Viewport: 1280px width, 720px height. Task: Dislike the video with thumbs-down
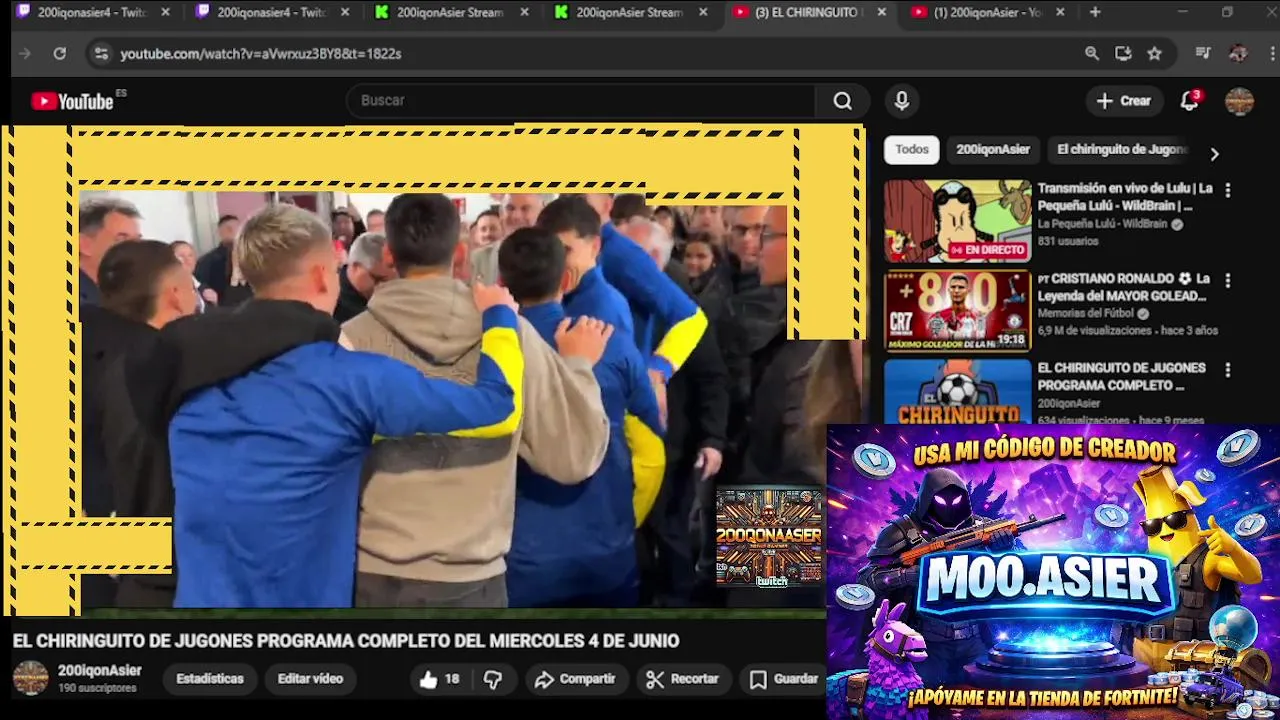492,679
